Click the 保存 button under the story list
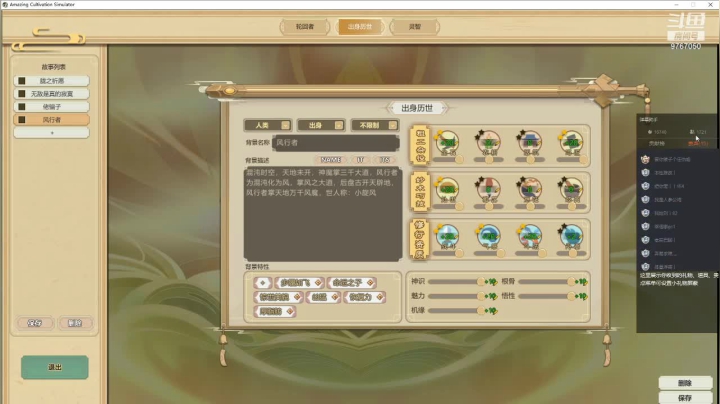The image size is (720, 404). (35, 323)
